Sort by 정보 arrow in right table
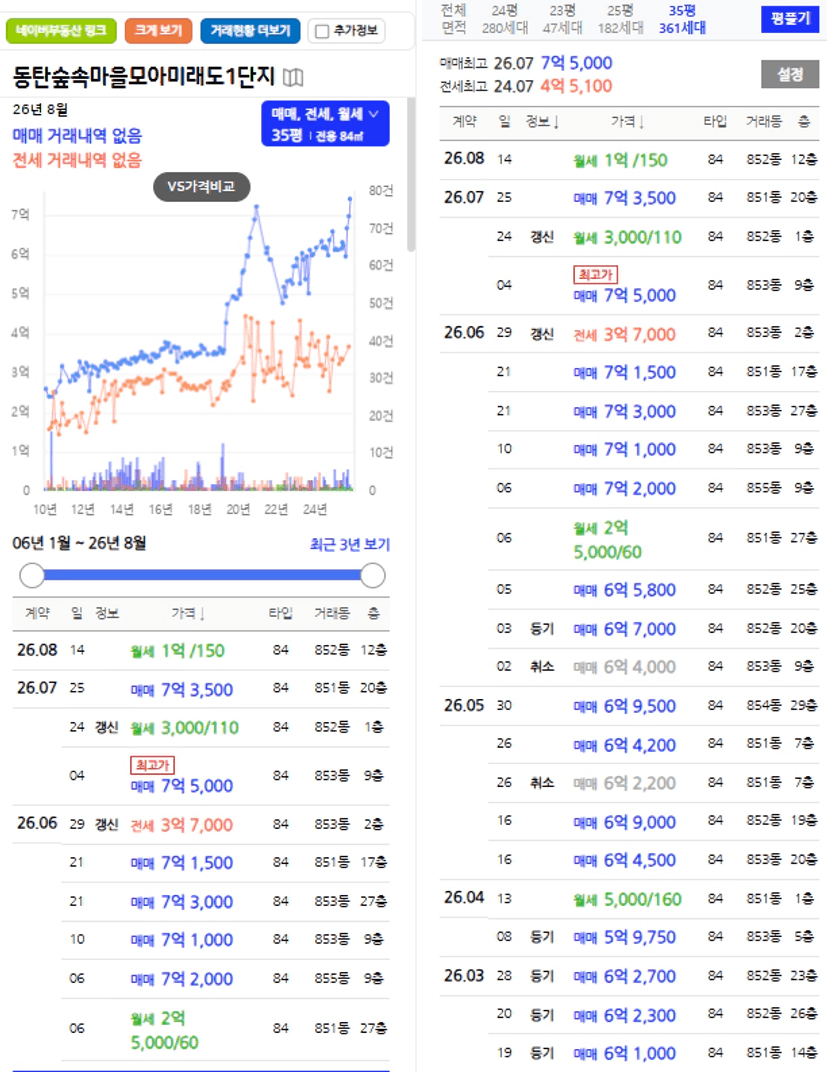 coord(556,122)
